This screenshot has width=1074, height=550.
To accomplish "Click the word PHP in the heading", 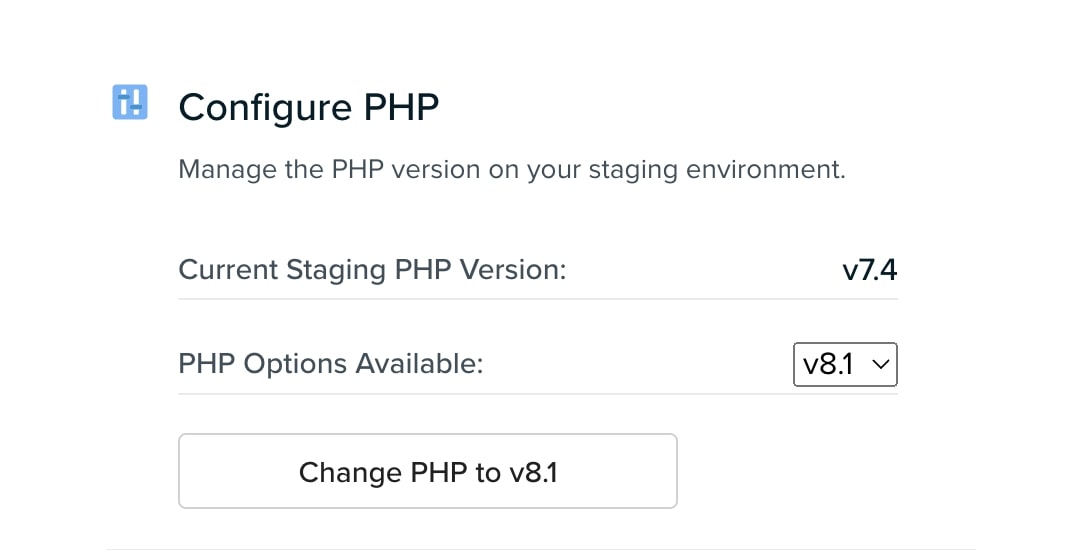I will click(x=401, y=108).
